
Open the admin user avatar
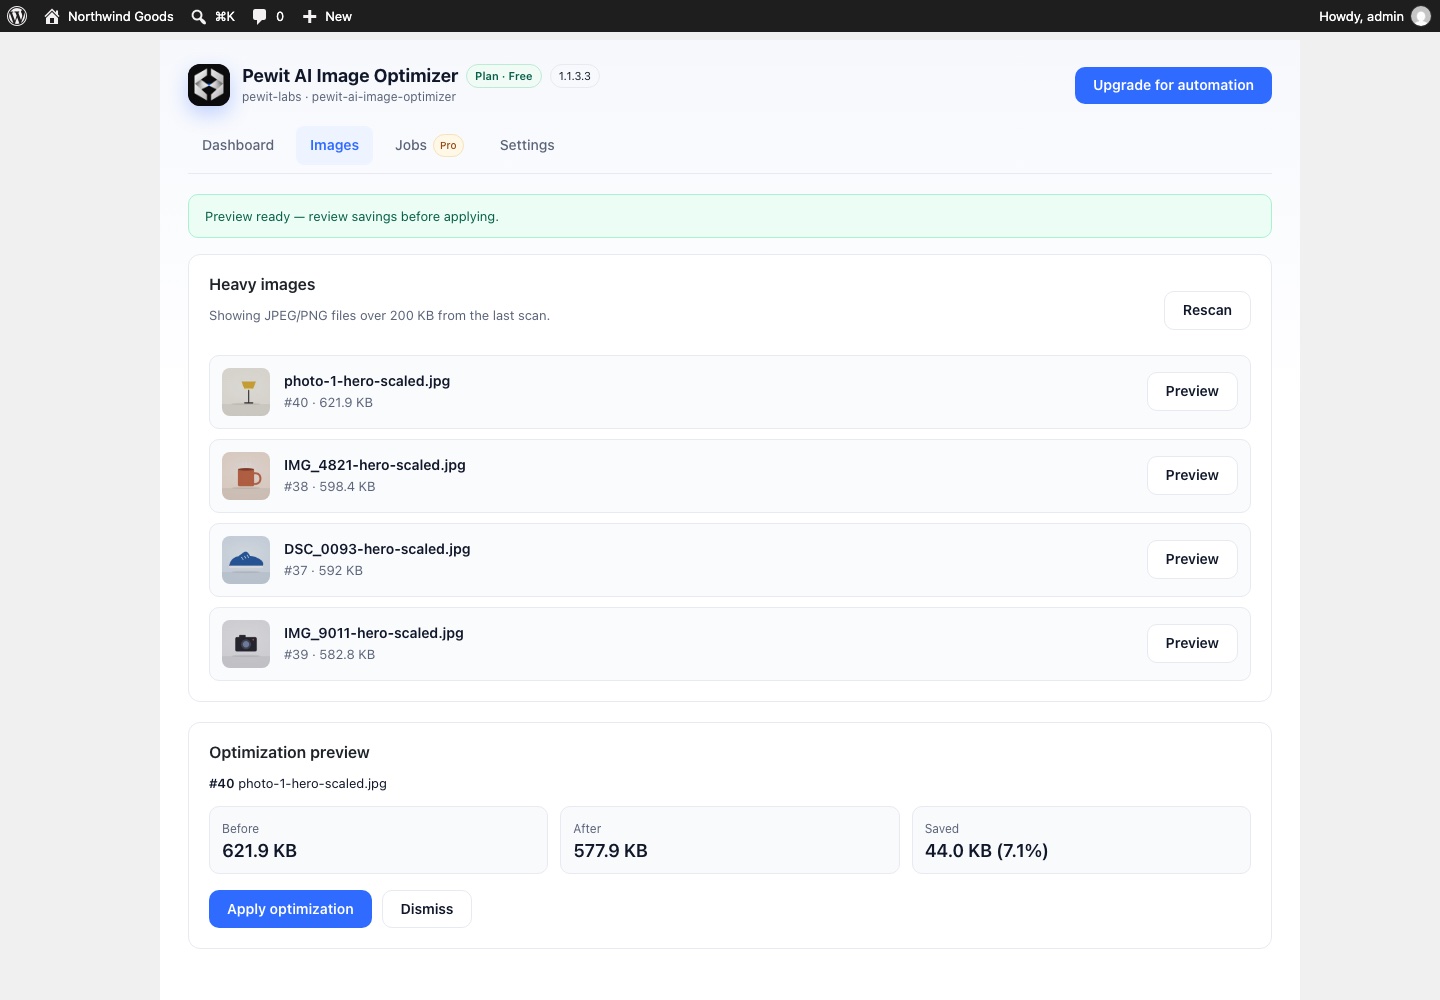(x=1421, y=16)
